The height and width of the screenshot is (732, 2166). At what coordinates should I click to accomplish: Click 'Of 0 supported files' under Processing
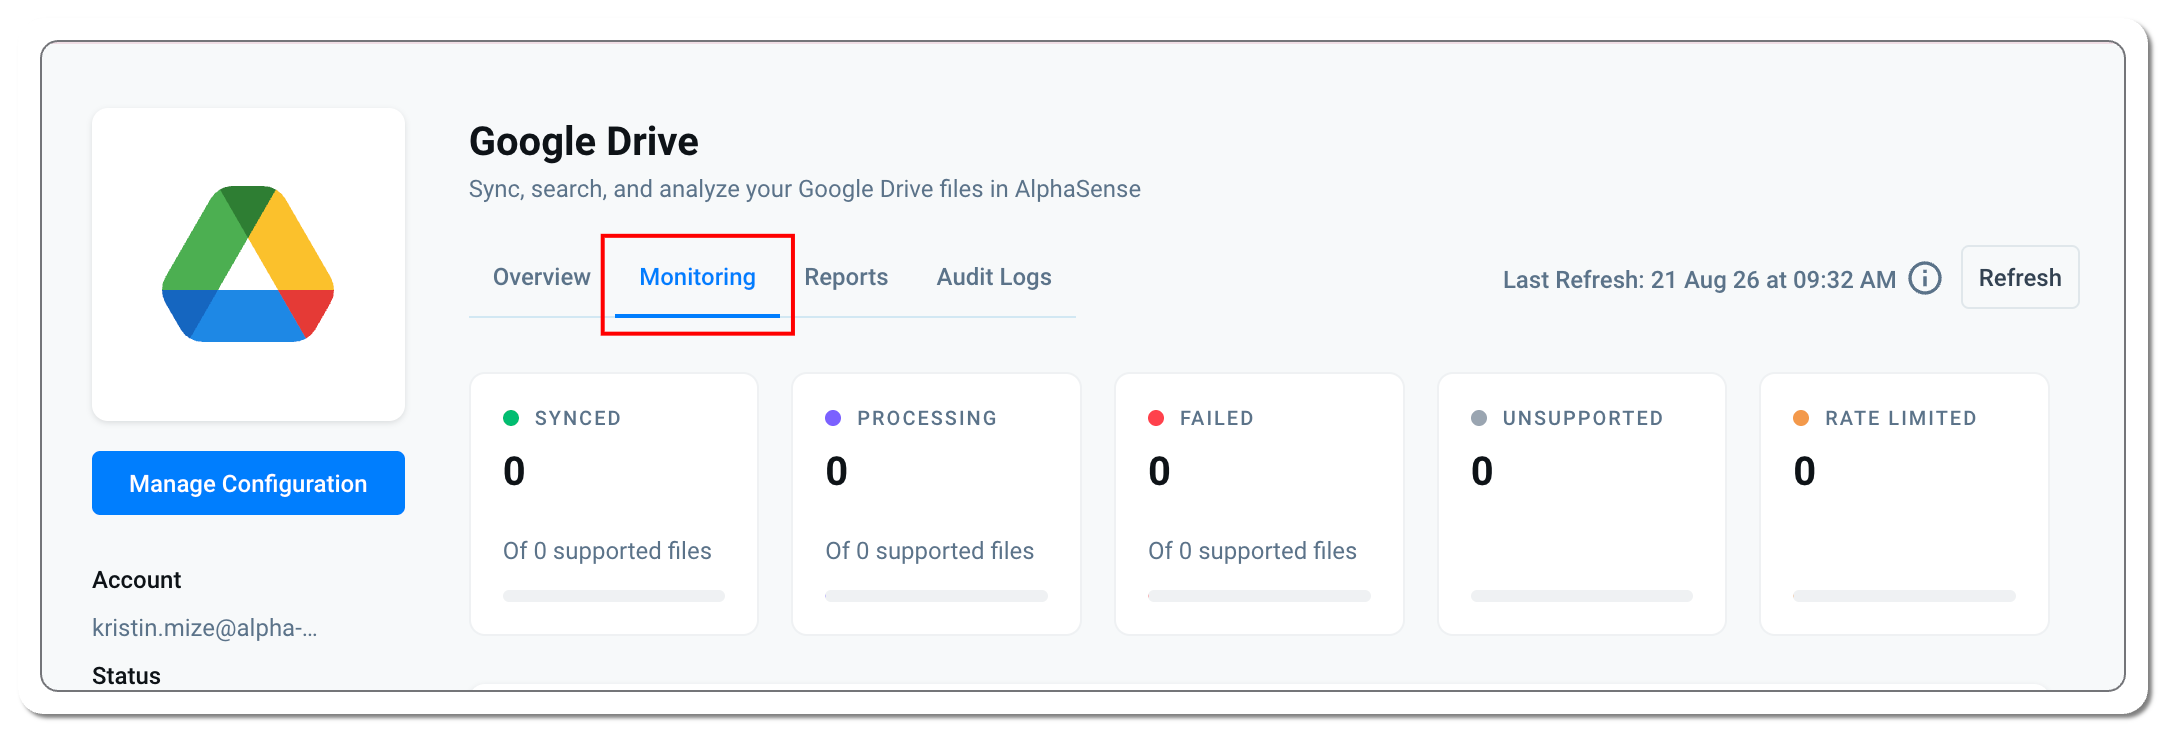pos(930,551)
